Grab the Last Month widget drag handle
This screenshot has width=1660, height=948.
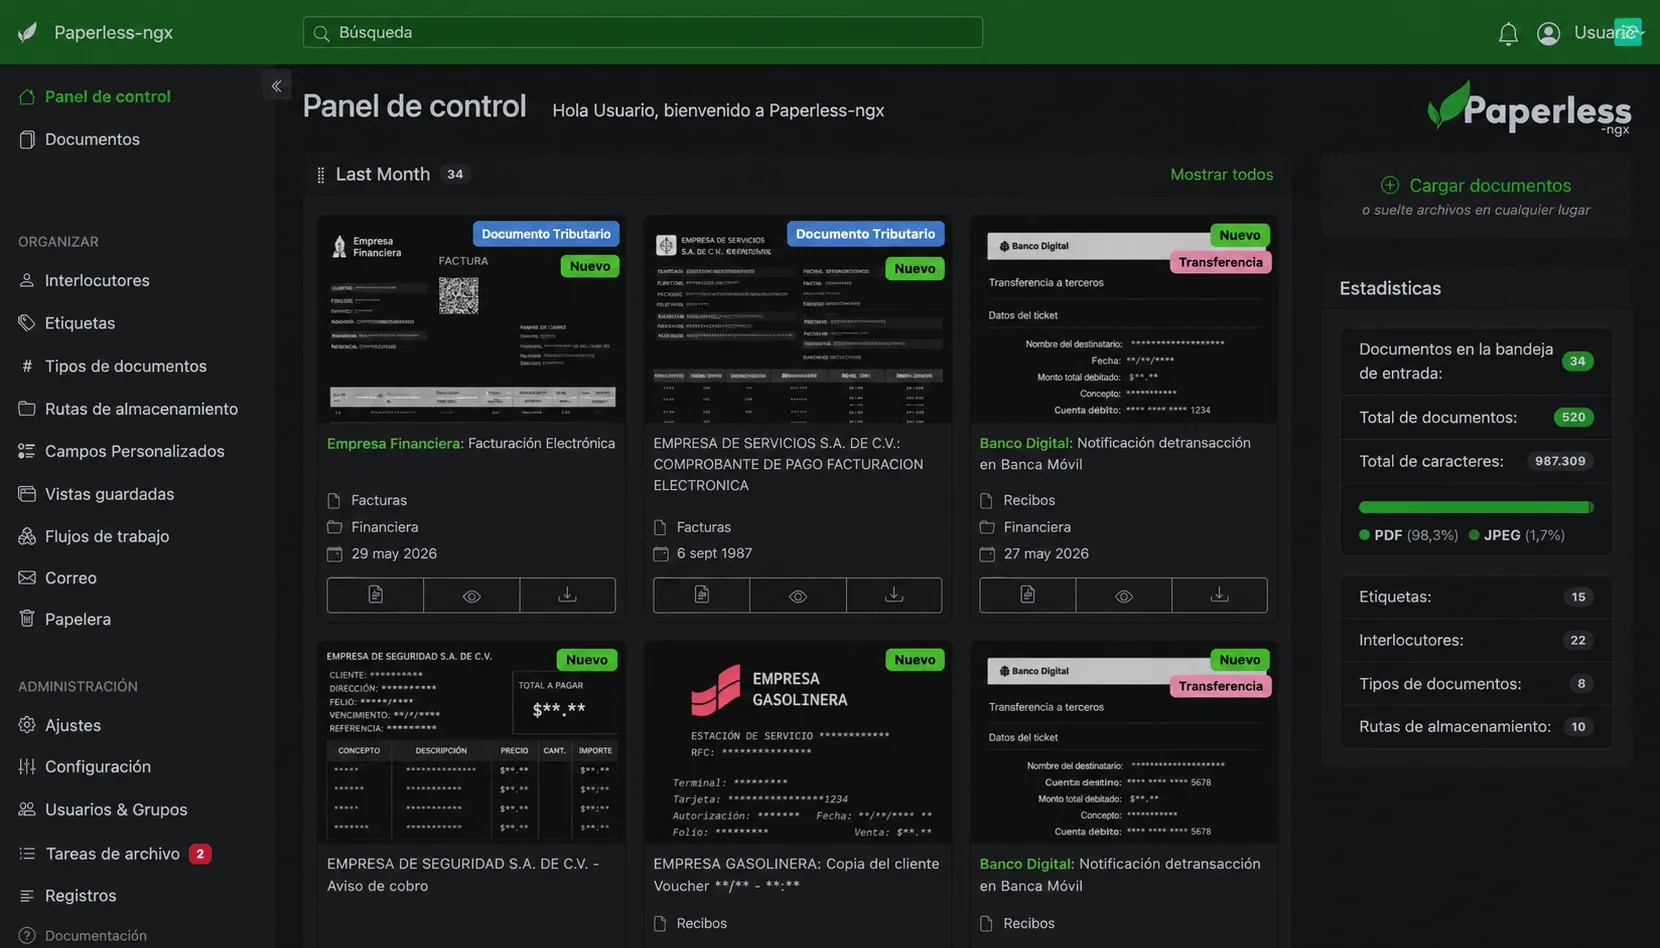click(320, 175)
